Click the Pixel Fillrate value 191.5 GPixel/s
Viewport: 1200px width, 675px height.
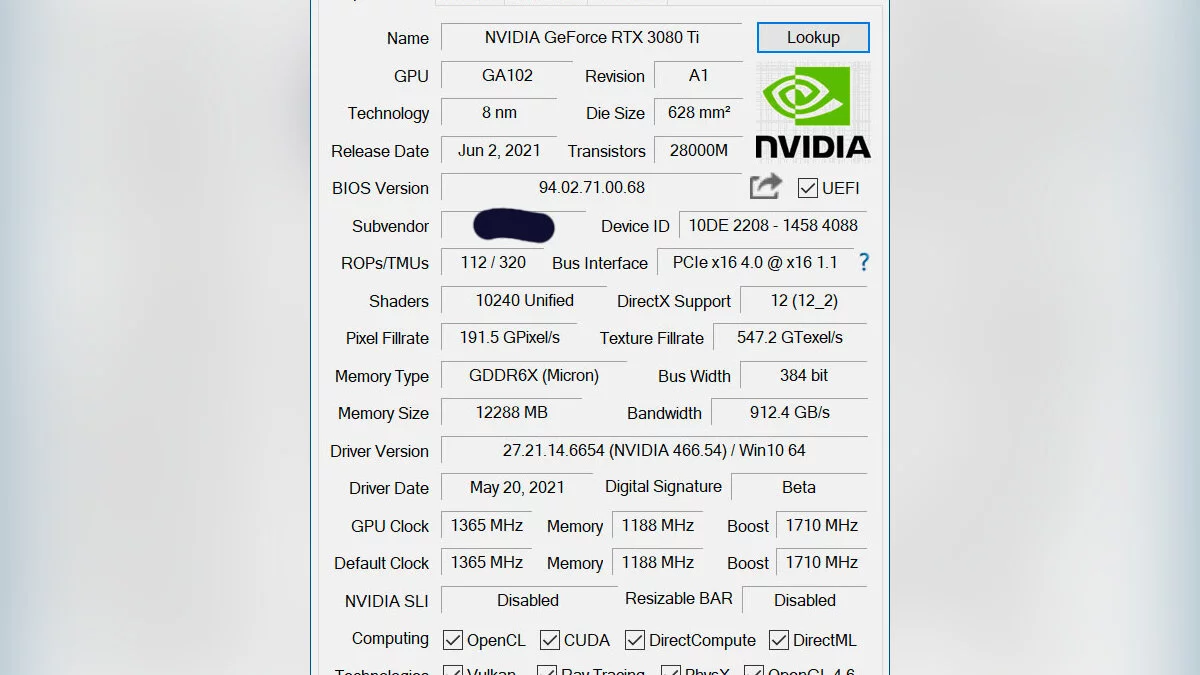pos(510,338)
